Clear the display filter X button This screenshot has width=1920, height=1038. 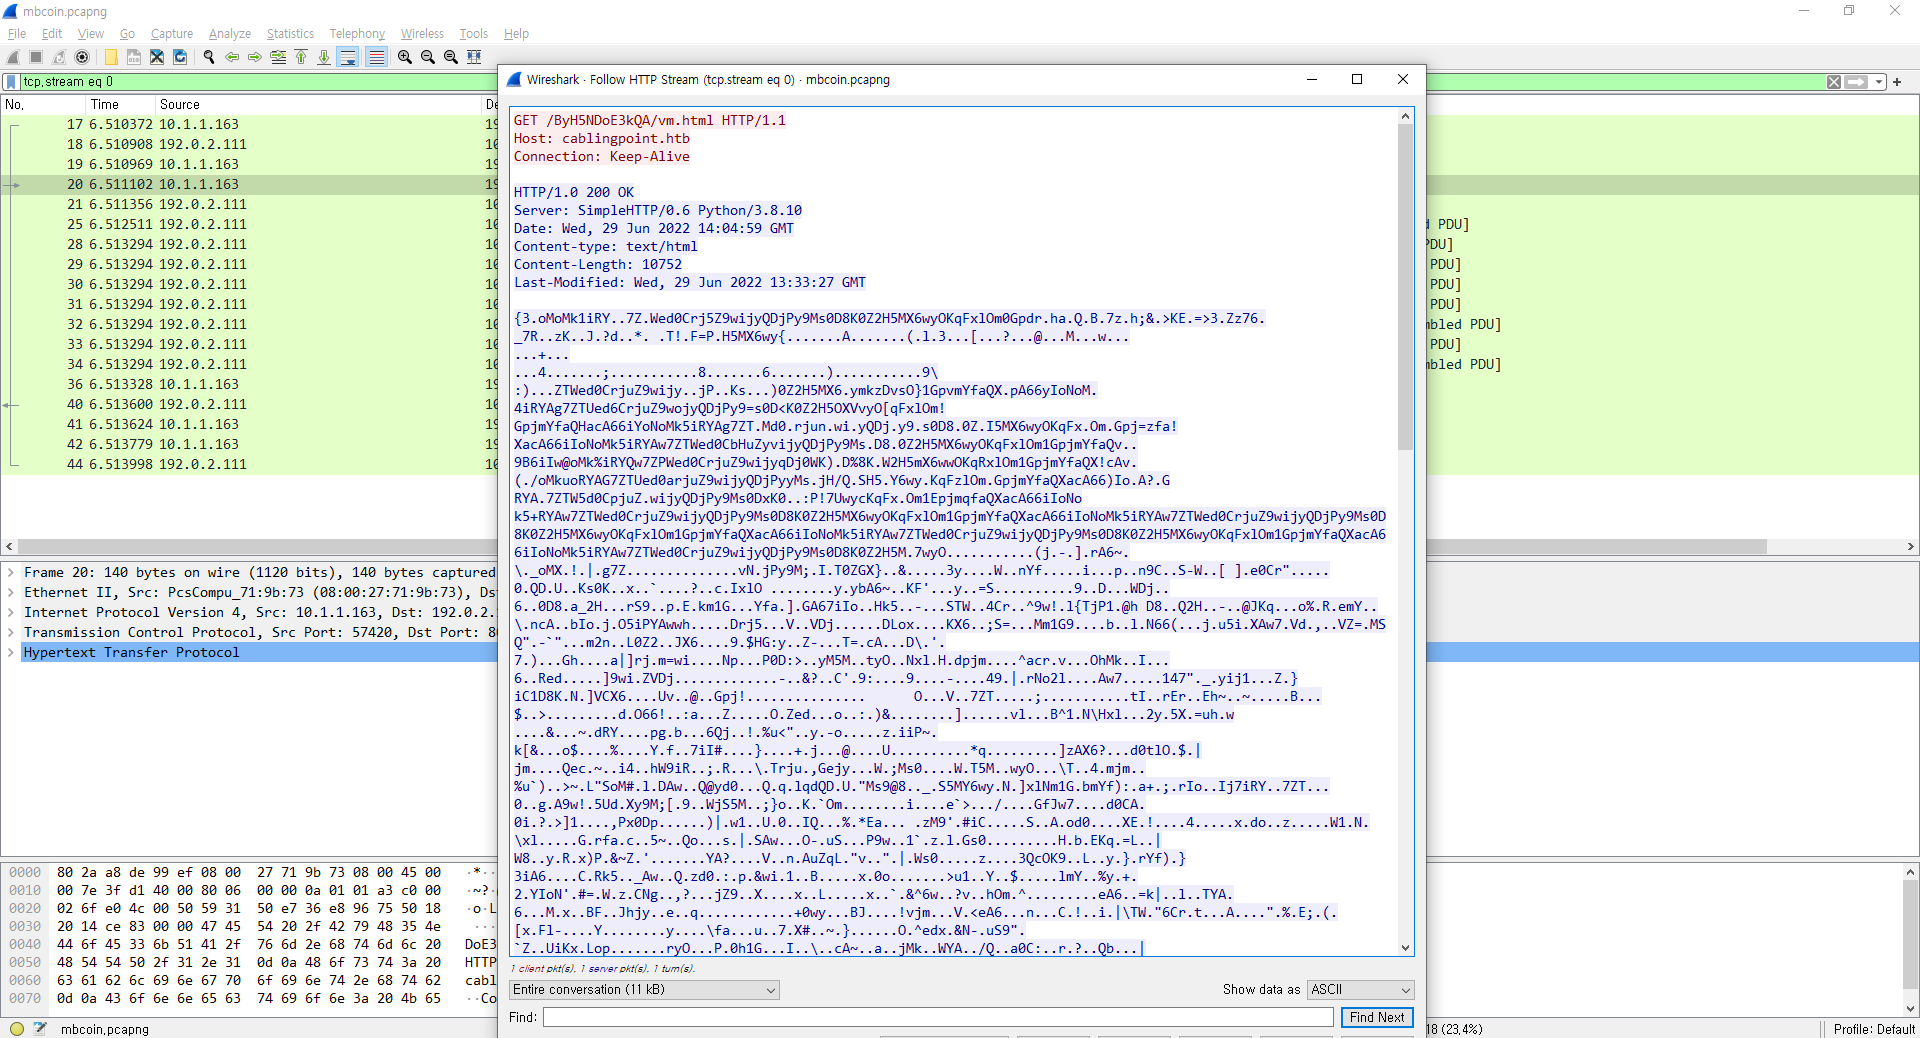coord(1834,82)
